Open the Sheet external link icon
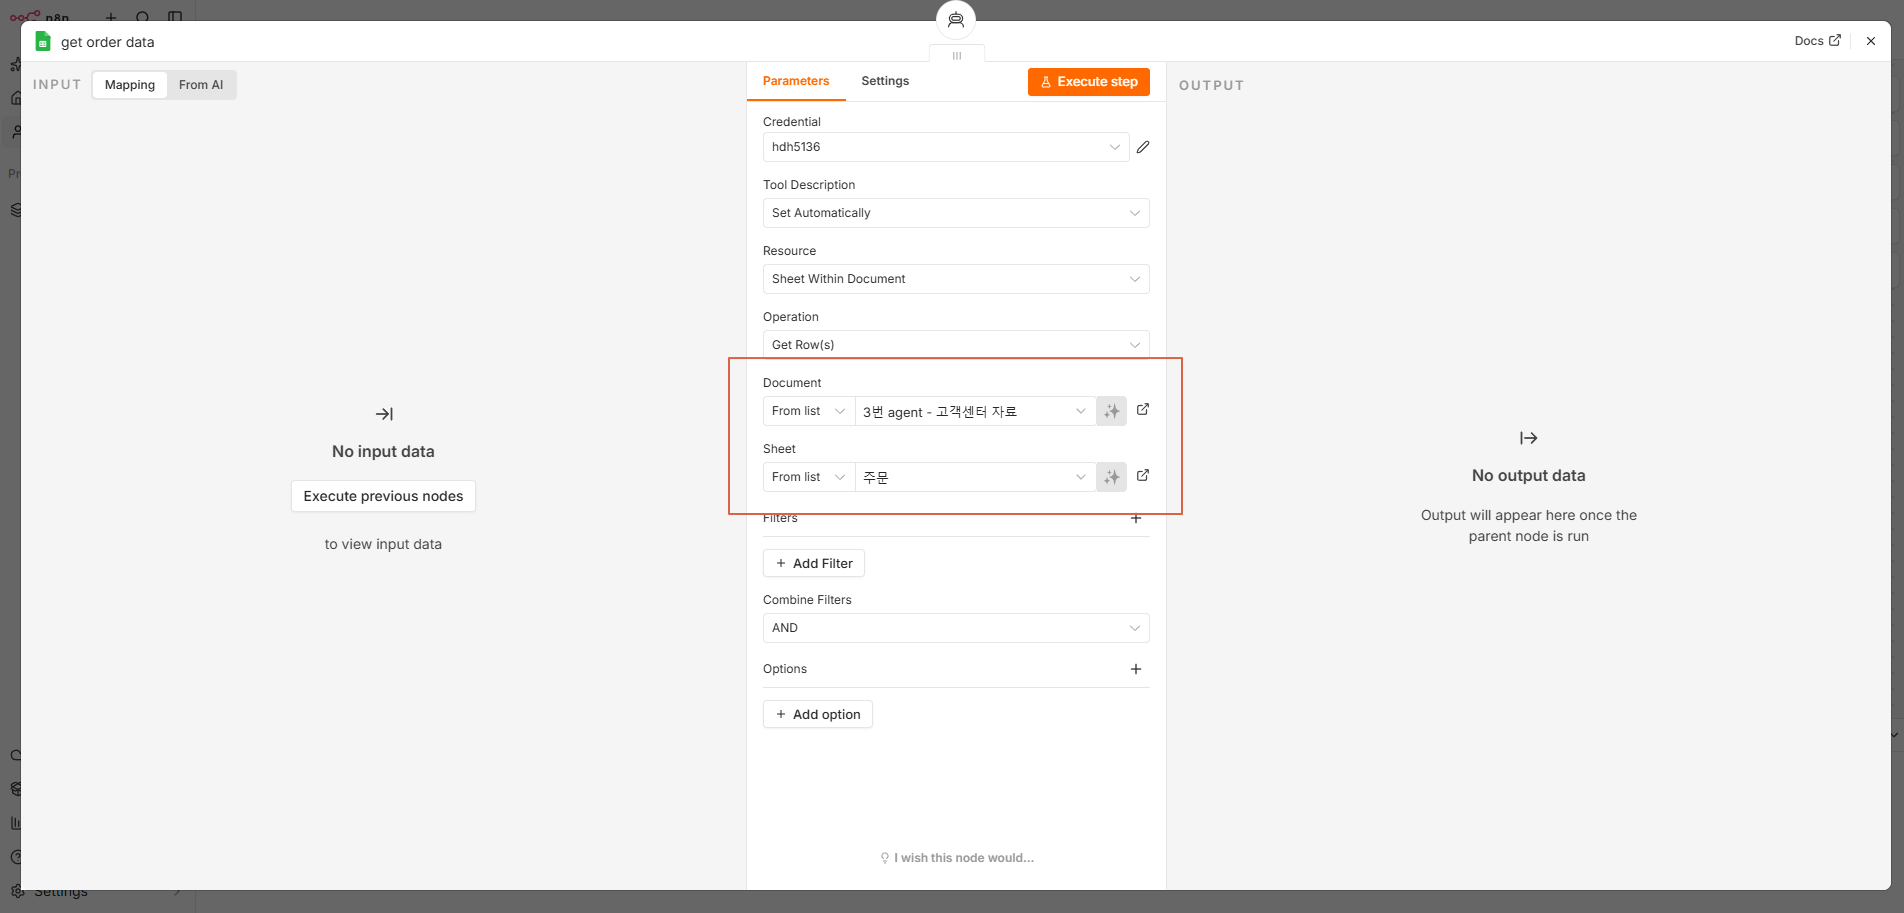The image size is (1904, 913). (x=1143, y=476)
